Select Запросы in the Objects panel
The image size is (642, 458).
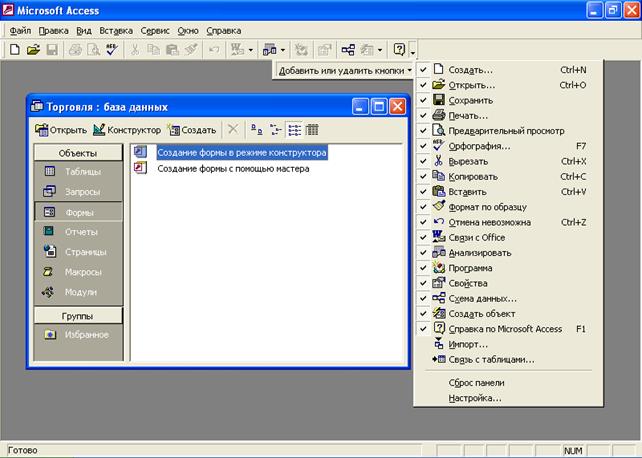click(x=81, y=192)
